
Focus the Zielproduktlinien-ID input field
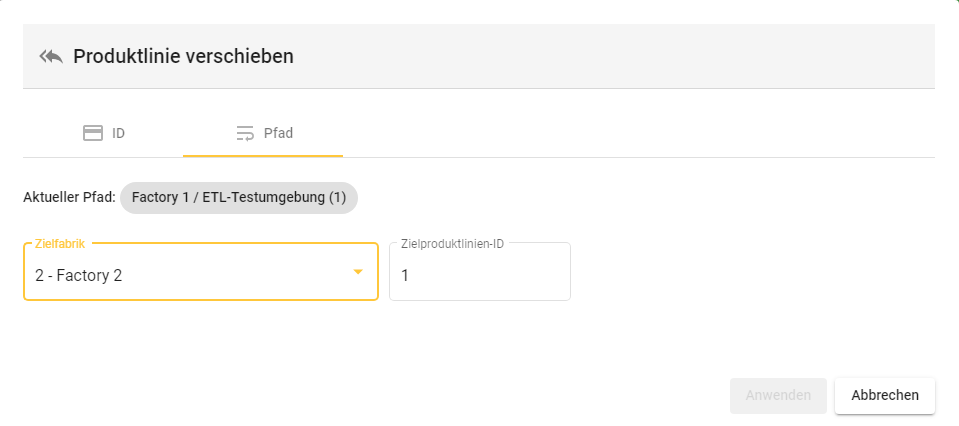[x=480, y=274]
